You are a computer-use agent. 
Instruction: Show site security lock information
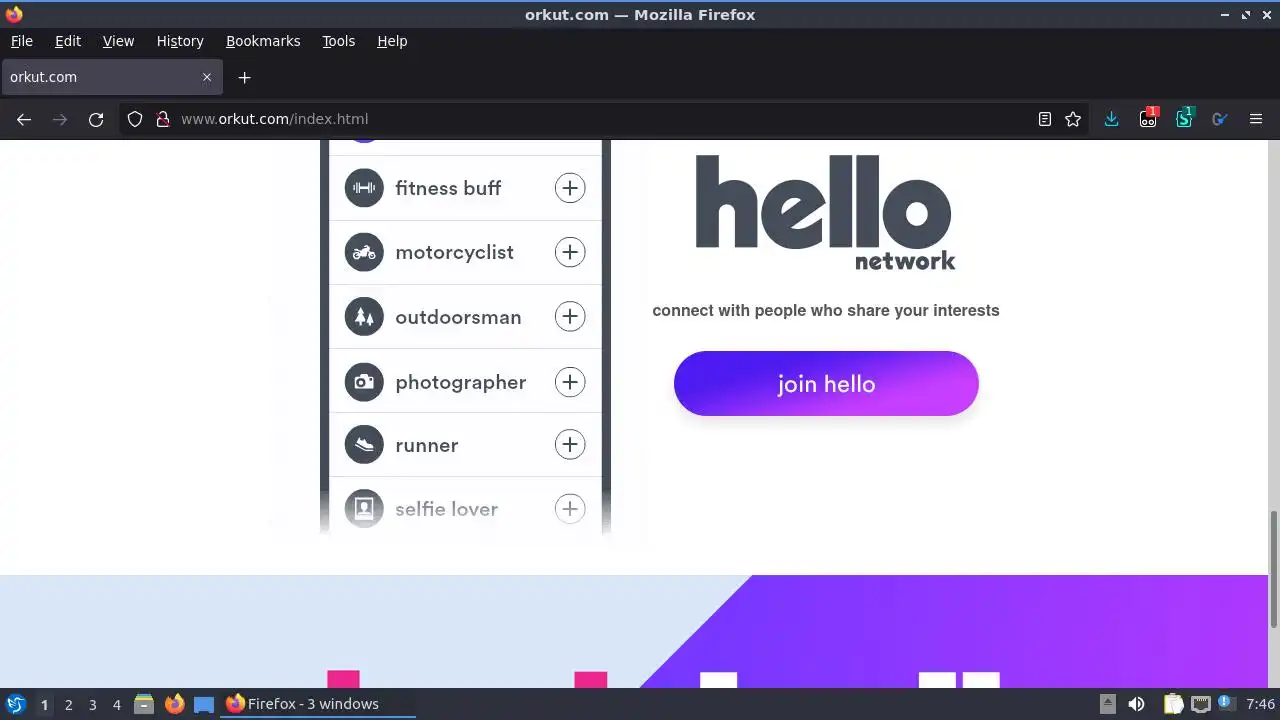(163, 119)
